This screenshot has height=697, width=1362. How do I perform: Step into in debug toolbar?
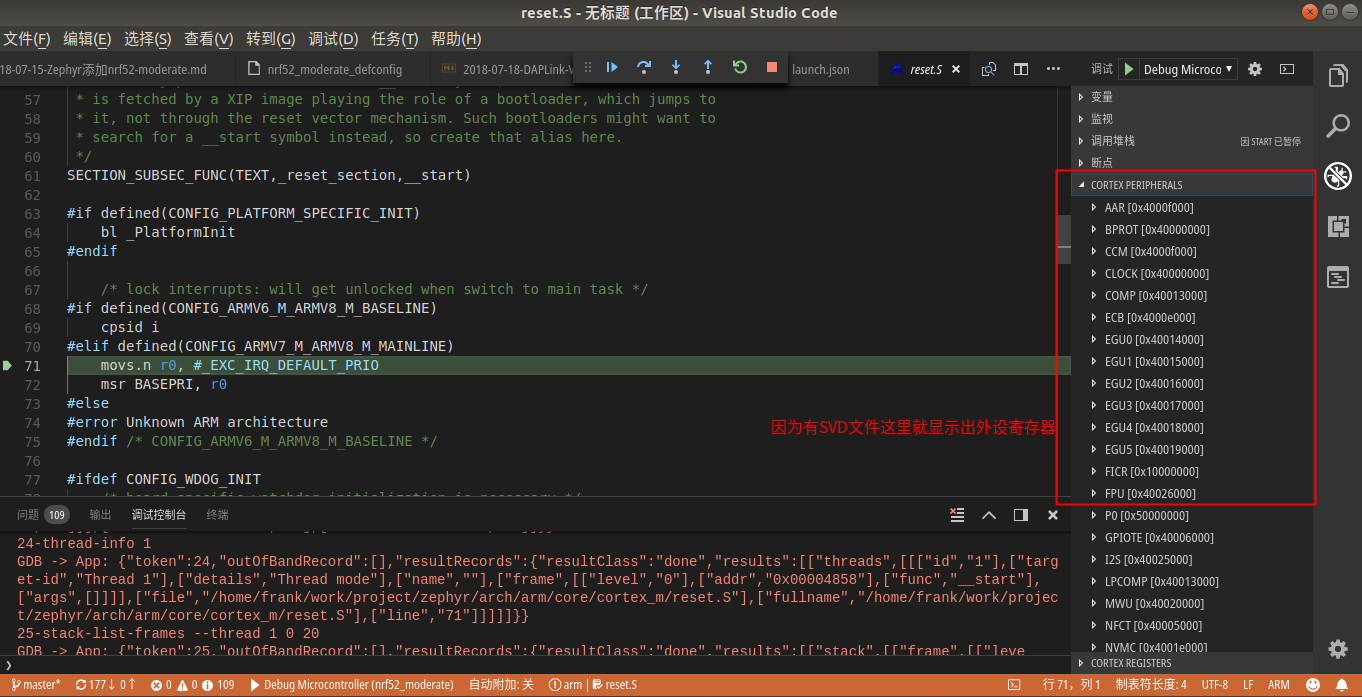[676, 67]
